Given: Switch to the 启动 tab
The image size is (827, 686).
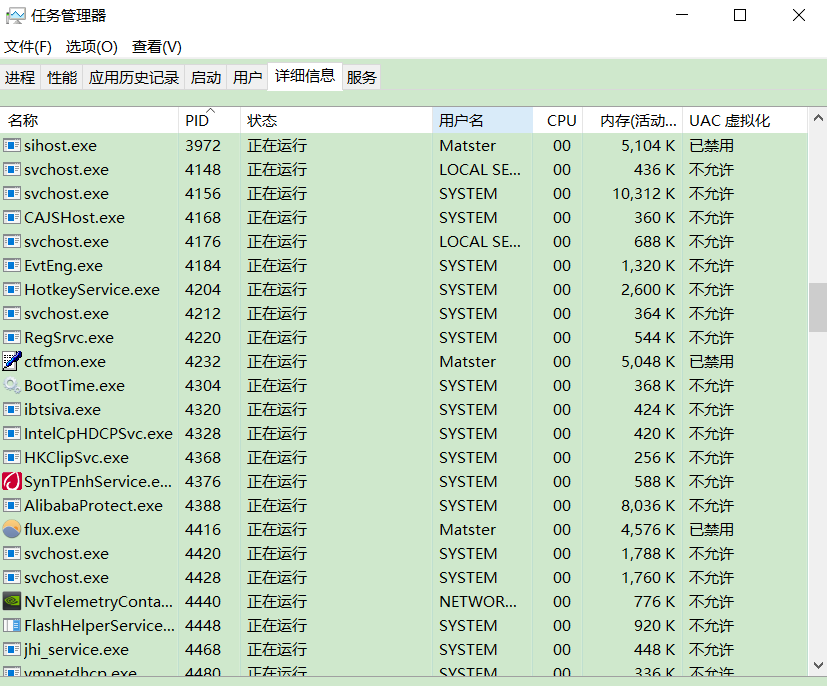Looking at the screenshot, I should tap(206, 78).
